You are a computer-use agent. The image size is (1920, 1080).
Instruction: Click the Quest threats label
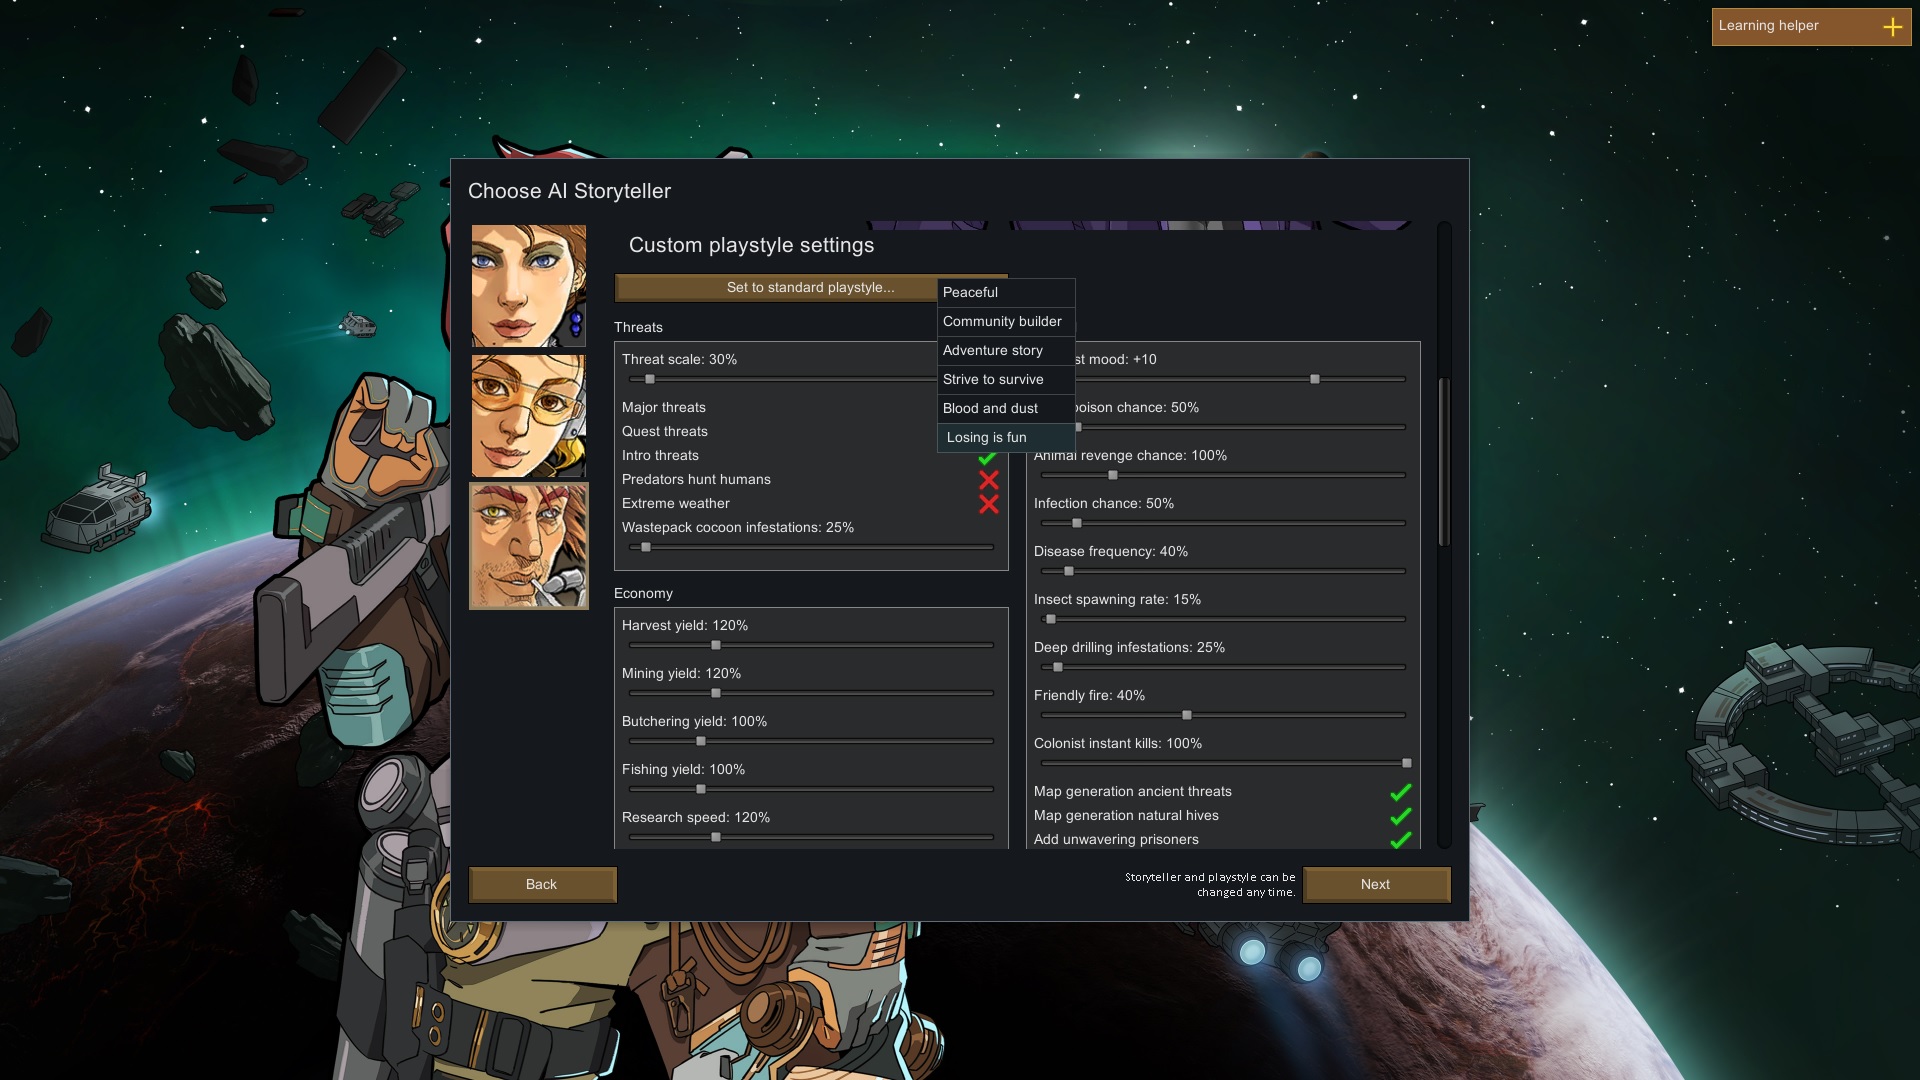[x=665, y=432]
